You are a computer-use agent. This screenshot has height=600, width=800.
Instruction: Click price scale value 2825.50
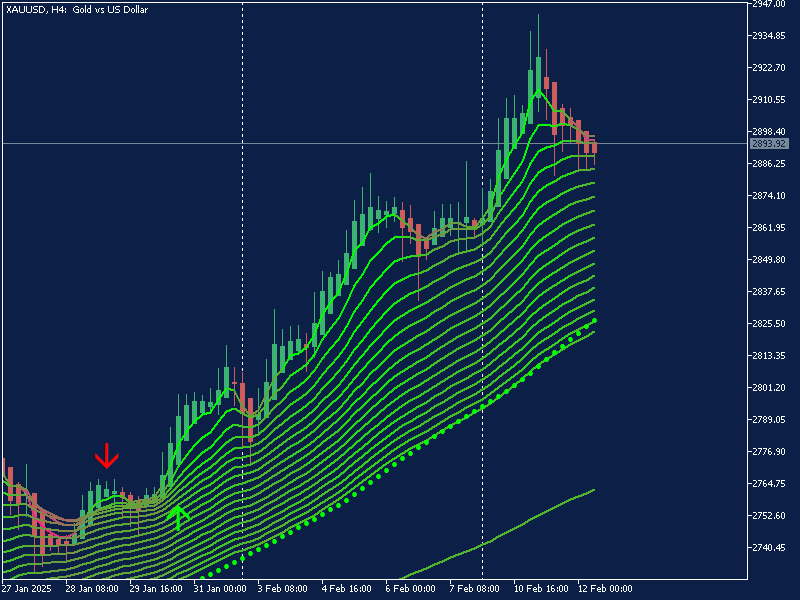(x=769, y=324)
